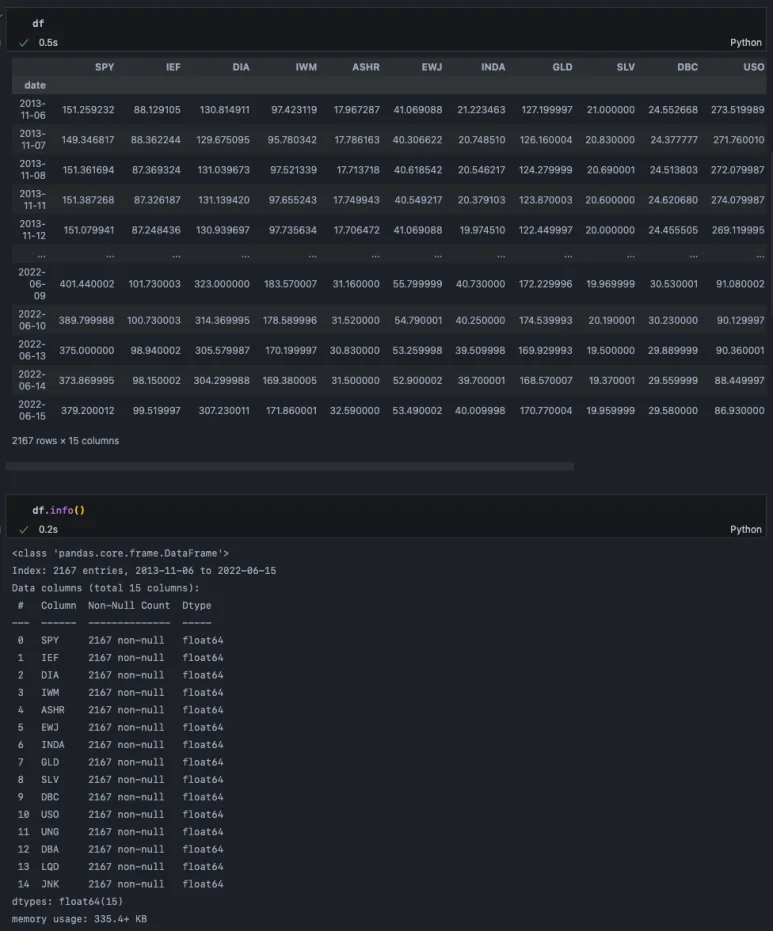
Task: Click the IEF column header
Action: [173, 67]
